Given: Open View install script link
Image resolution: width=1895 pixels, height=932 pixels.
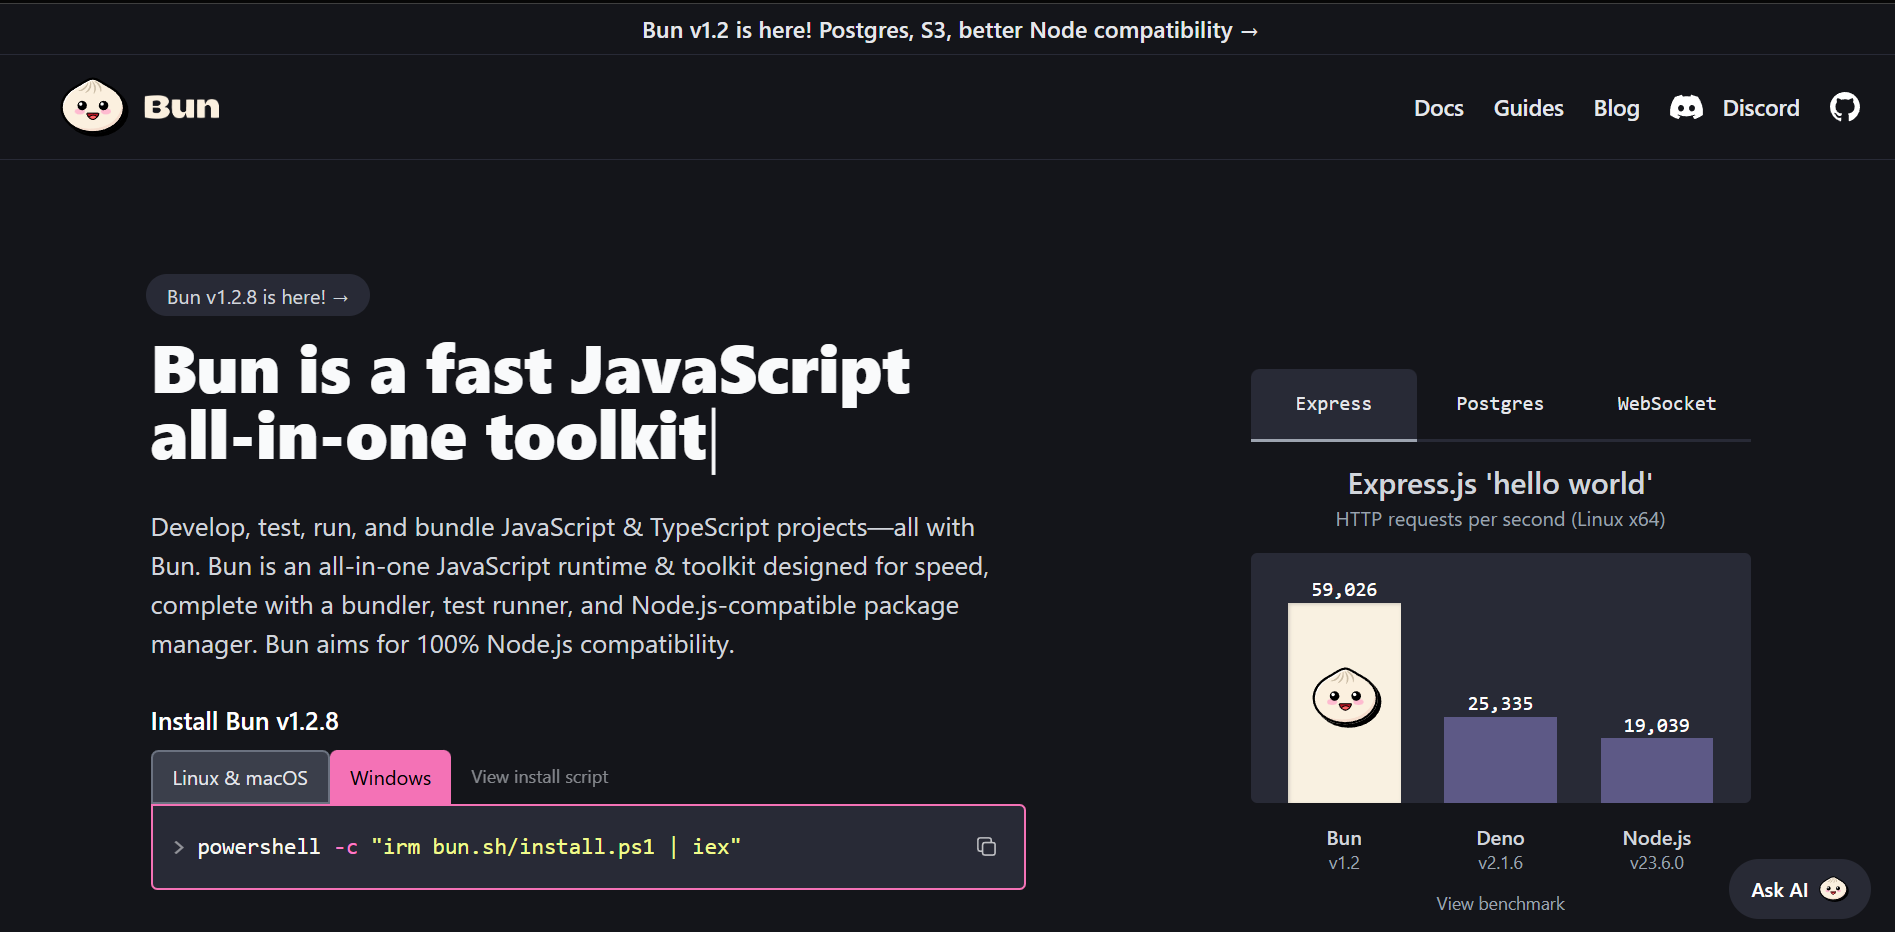Looking at the screenshot, I should tap(539, 777).
